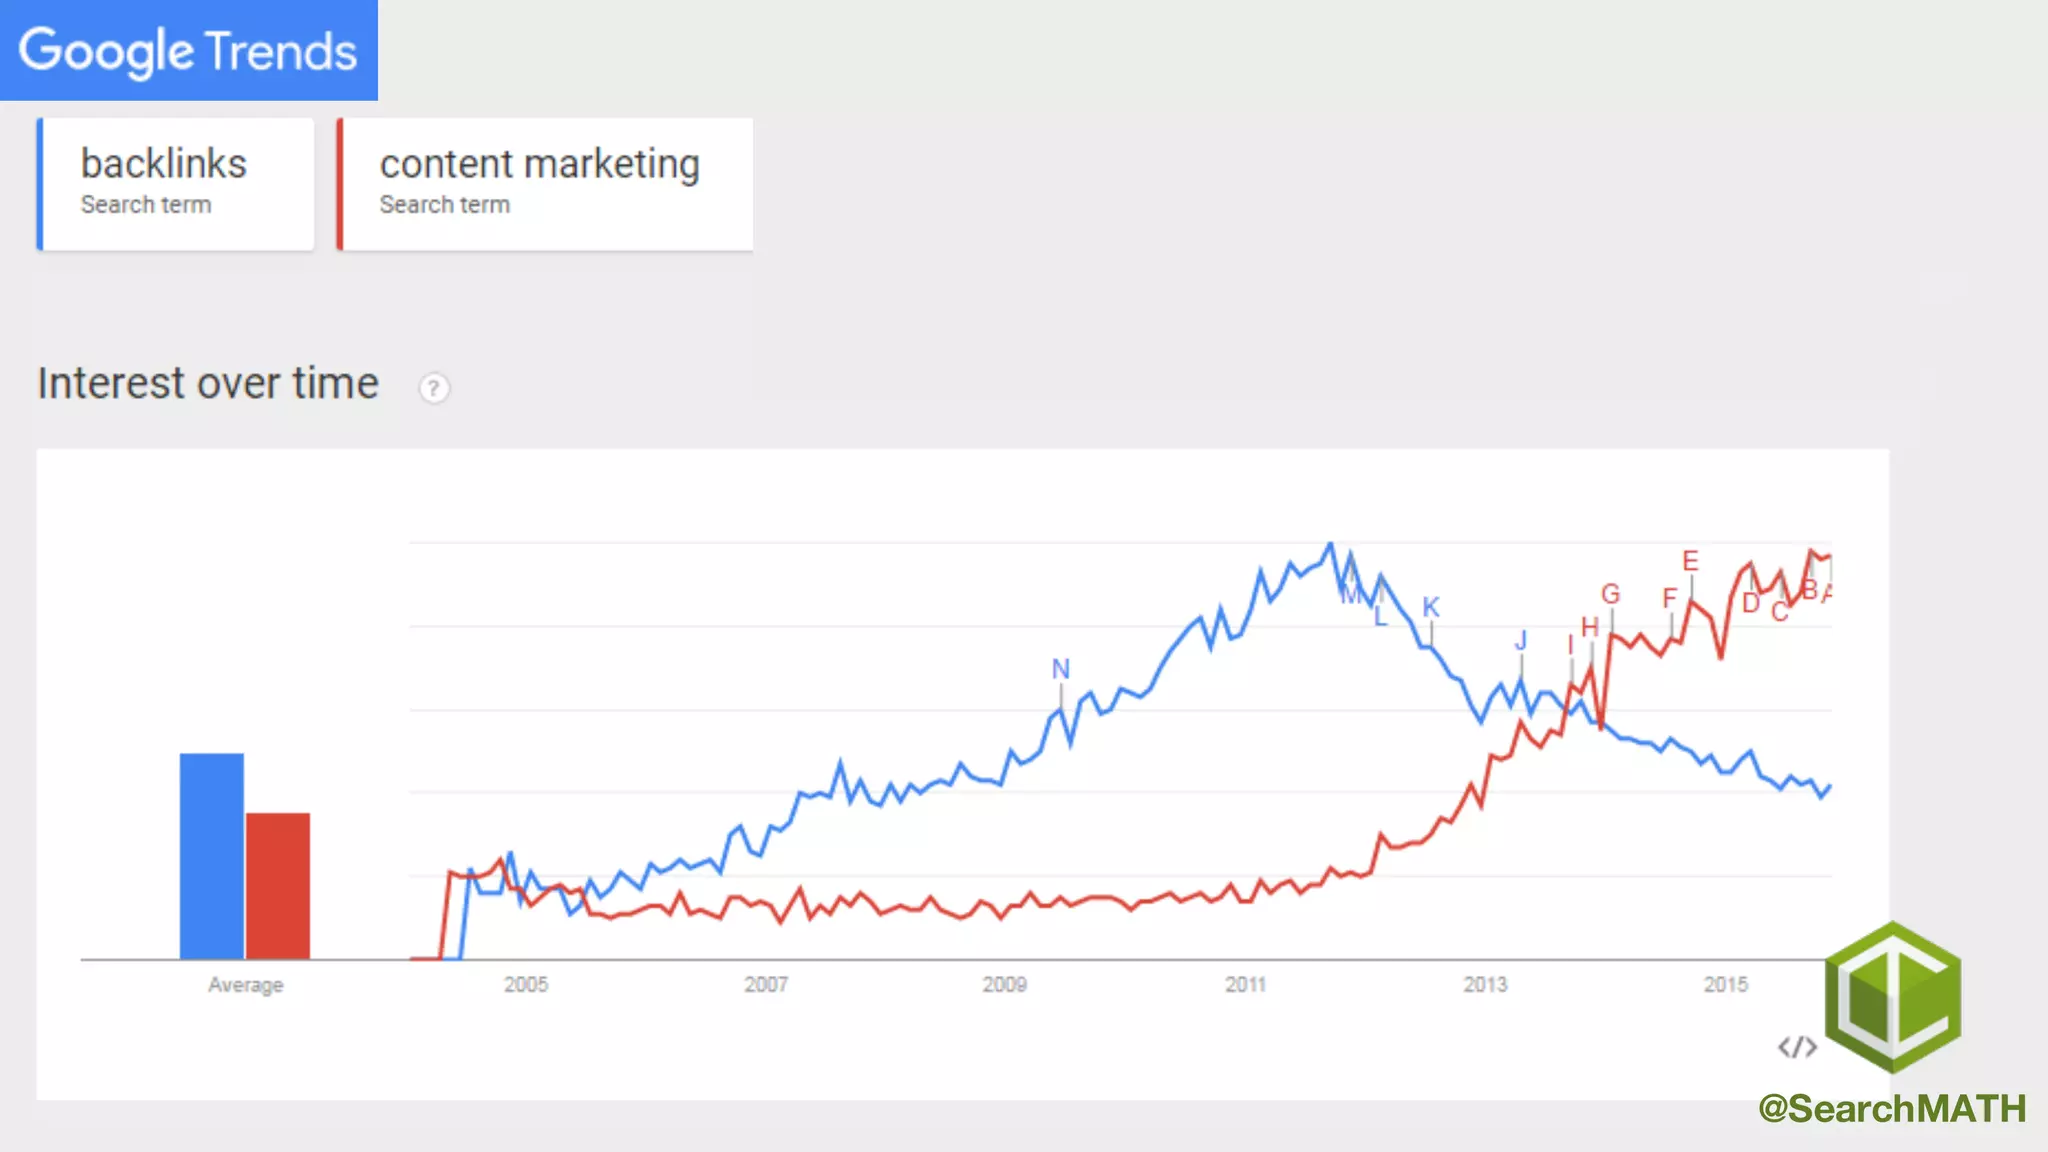This screenshot has width=2048, height=1152.
Task: Click the 2011 year axis label
Action: [x=1245, y=985]
